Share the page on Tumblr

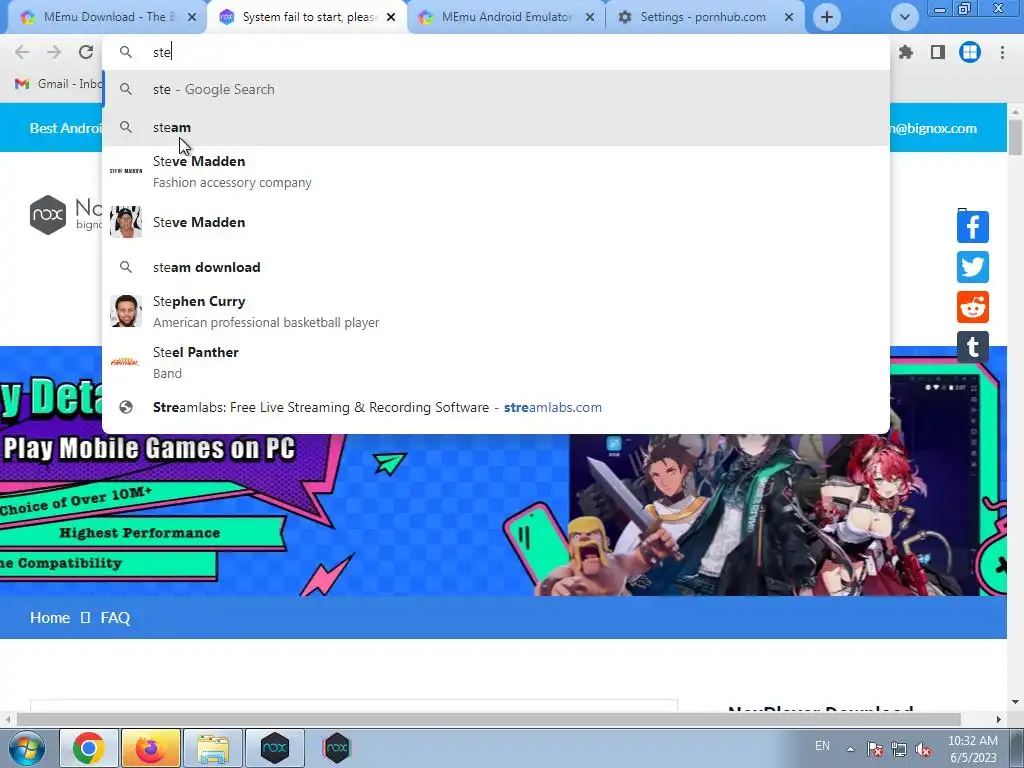pos(972,347)
